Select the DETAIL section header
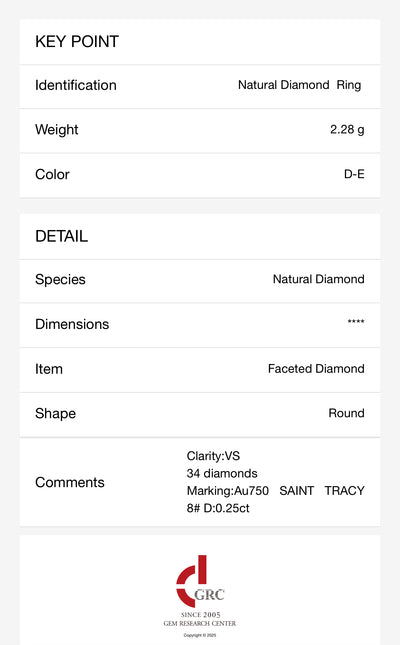Screen dimensions: 400x645 pyautogui.click(x=61, y=236)
